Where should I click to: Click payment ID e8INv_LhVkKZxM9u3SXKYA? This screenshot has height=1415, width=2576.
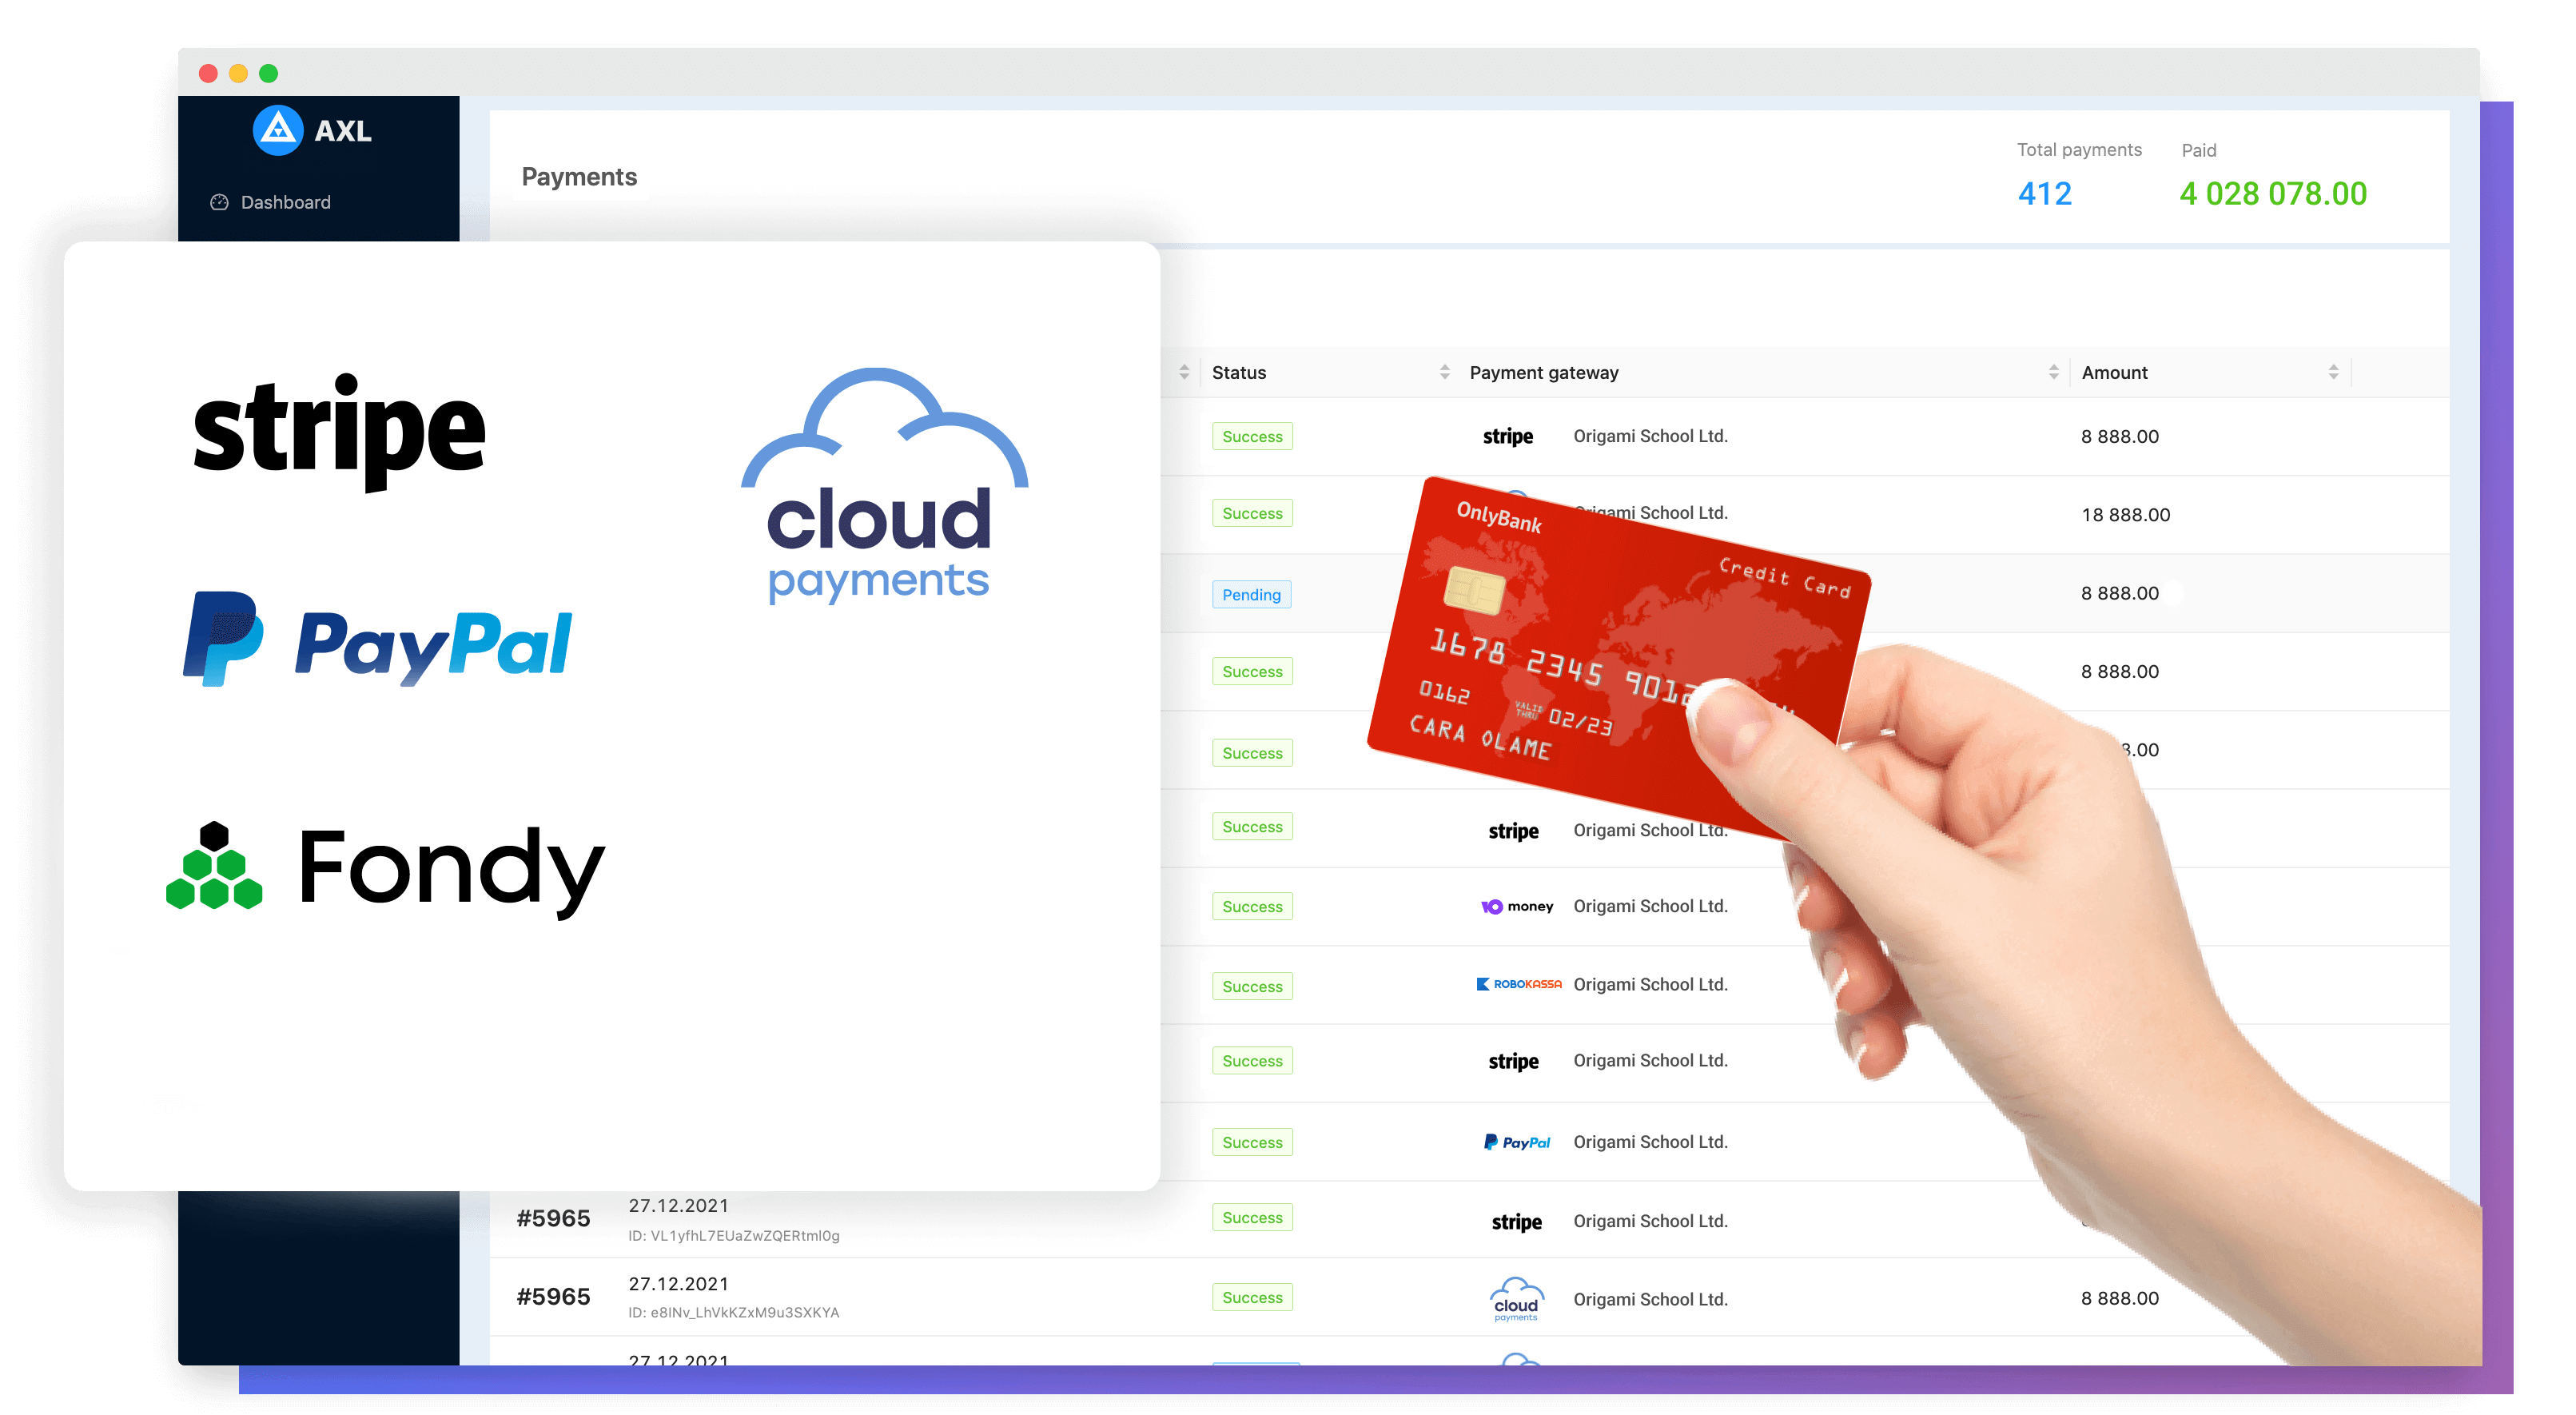click(733, 1313)
